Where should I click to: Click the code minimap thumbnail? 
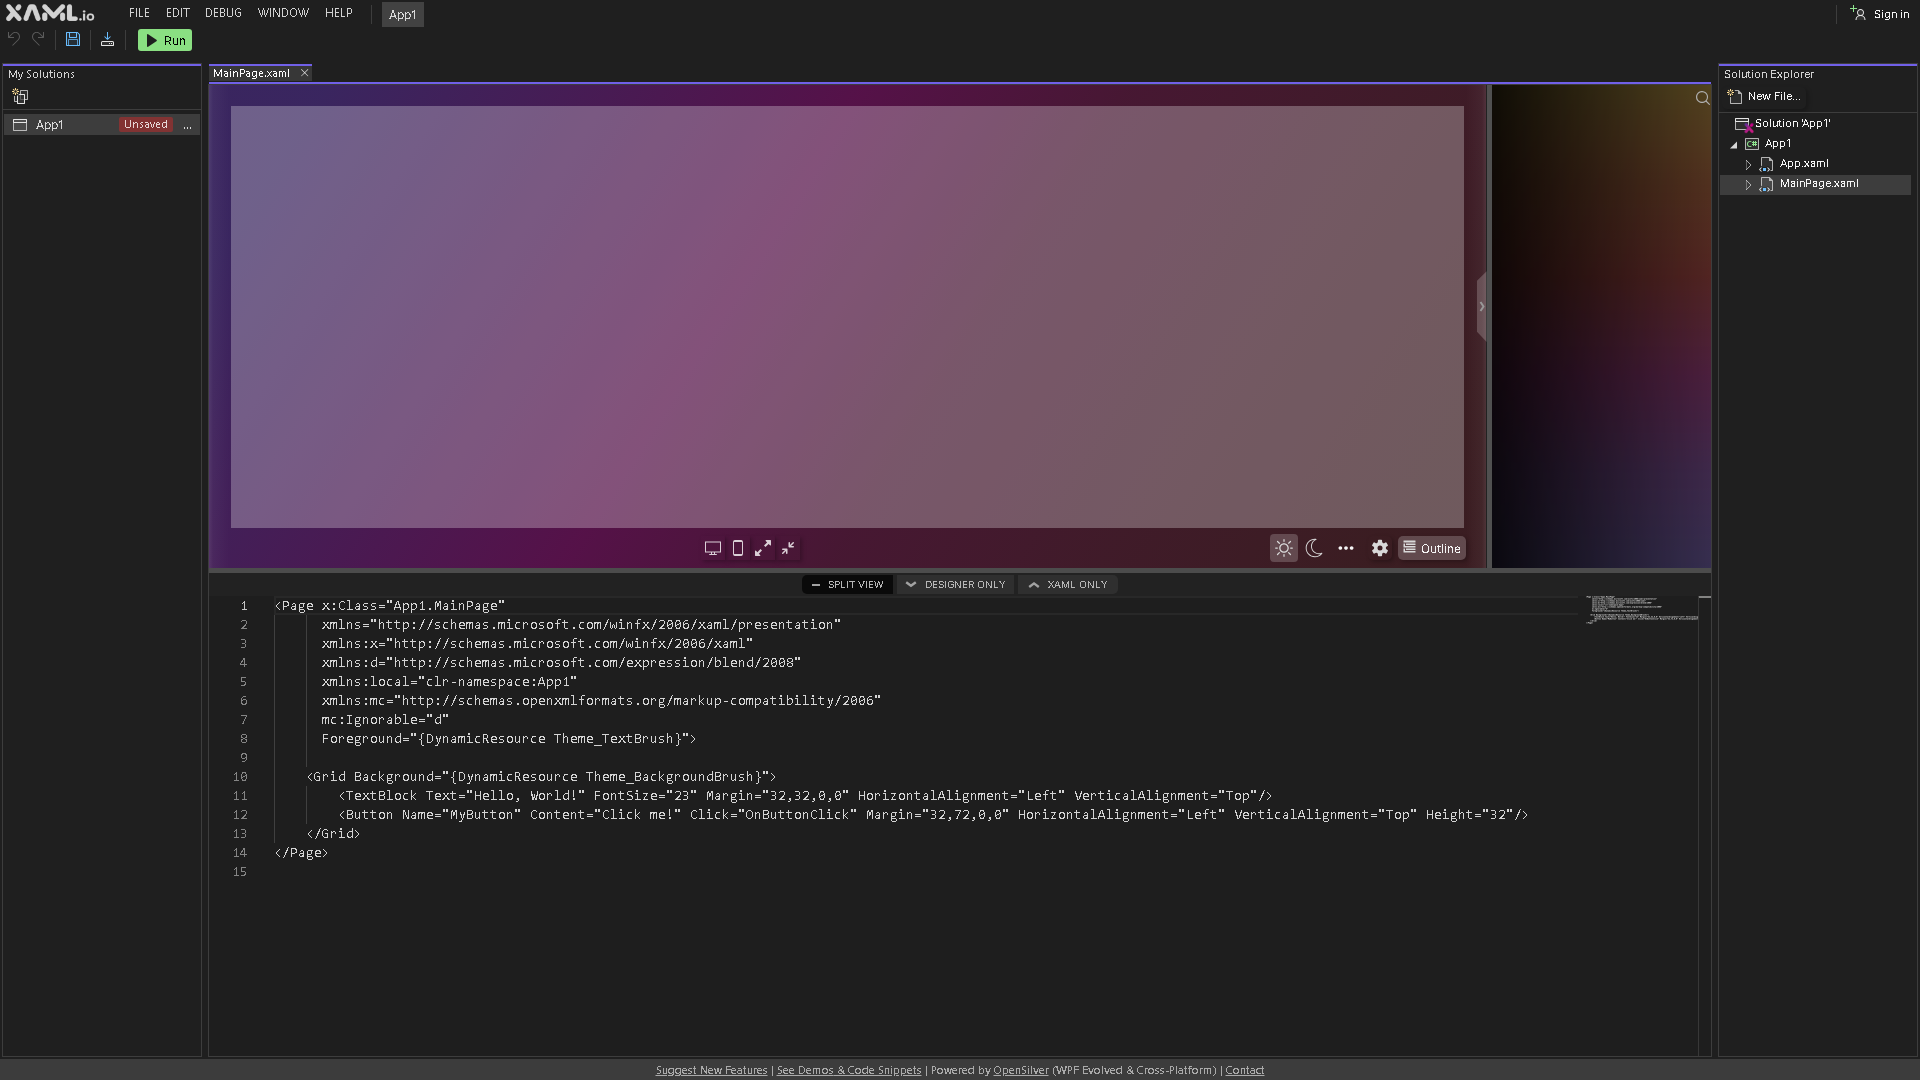pos(1641,609)
